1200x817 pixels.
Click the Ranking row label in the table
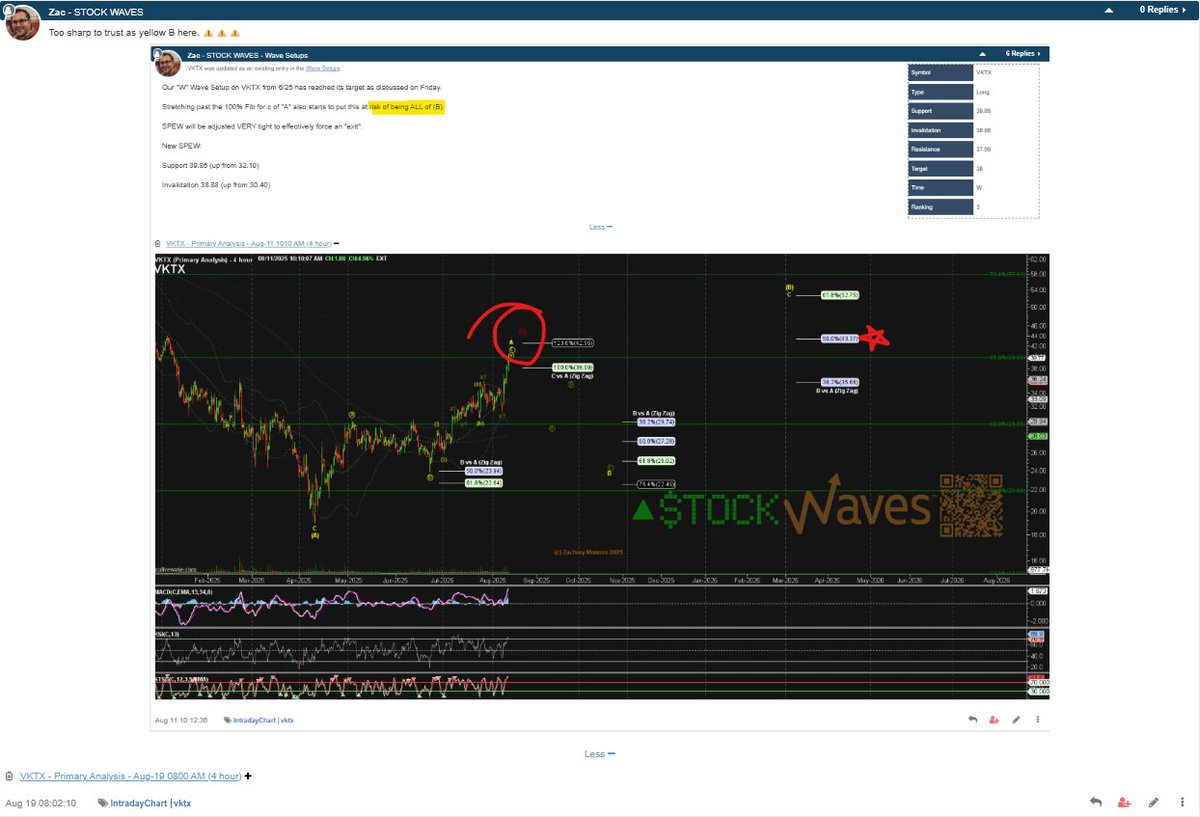click(938, 206)
